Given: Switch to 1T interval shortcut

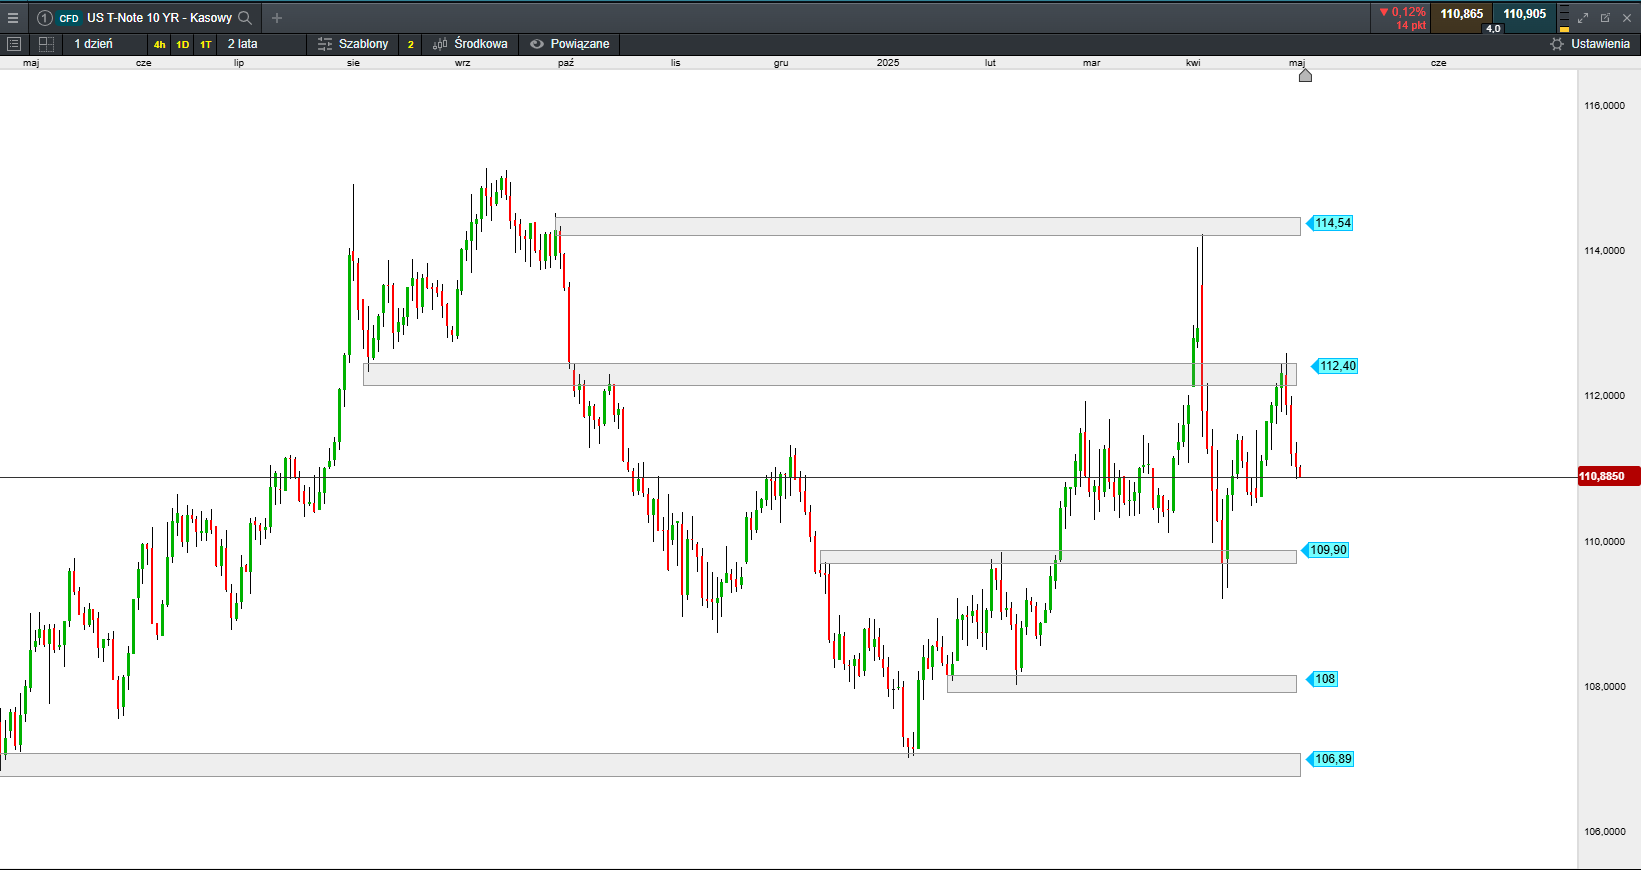Looking at the screenshot, I should tap(205, 44).
